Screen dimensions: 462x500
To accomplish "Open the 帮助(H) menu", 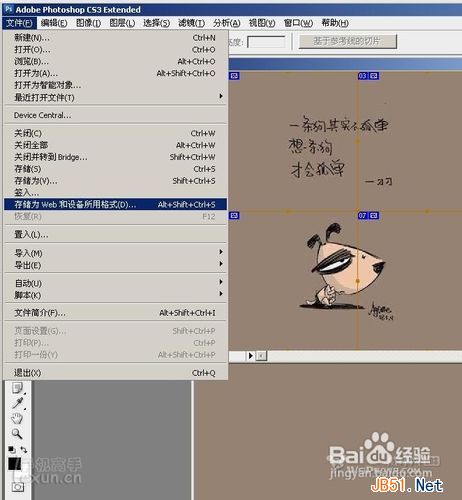I will (335, 23).
